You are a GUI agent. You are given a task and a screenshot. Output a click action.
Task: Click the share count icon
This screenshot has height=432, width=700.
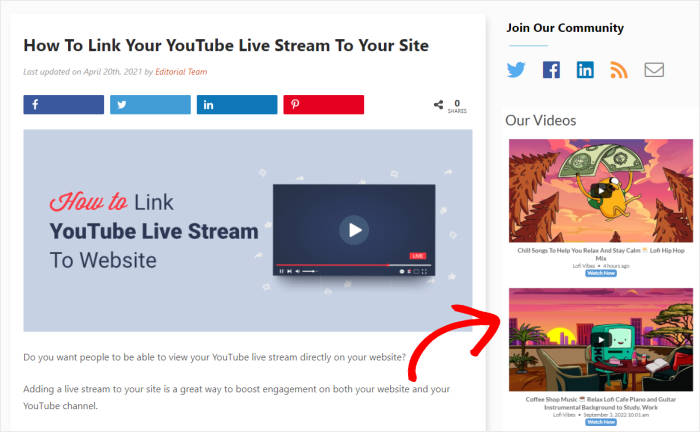tap(438, 105)
